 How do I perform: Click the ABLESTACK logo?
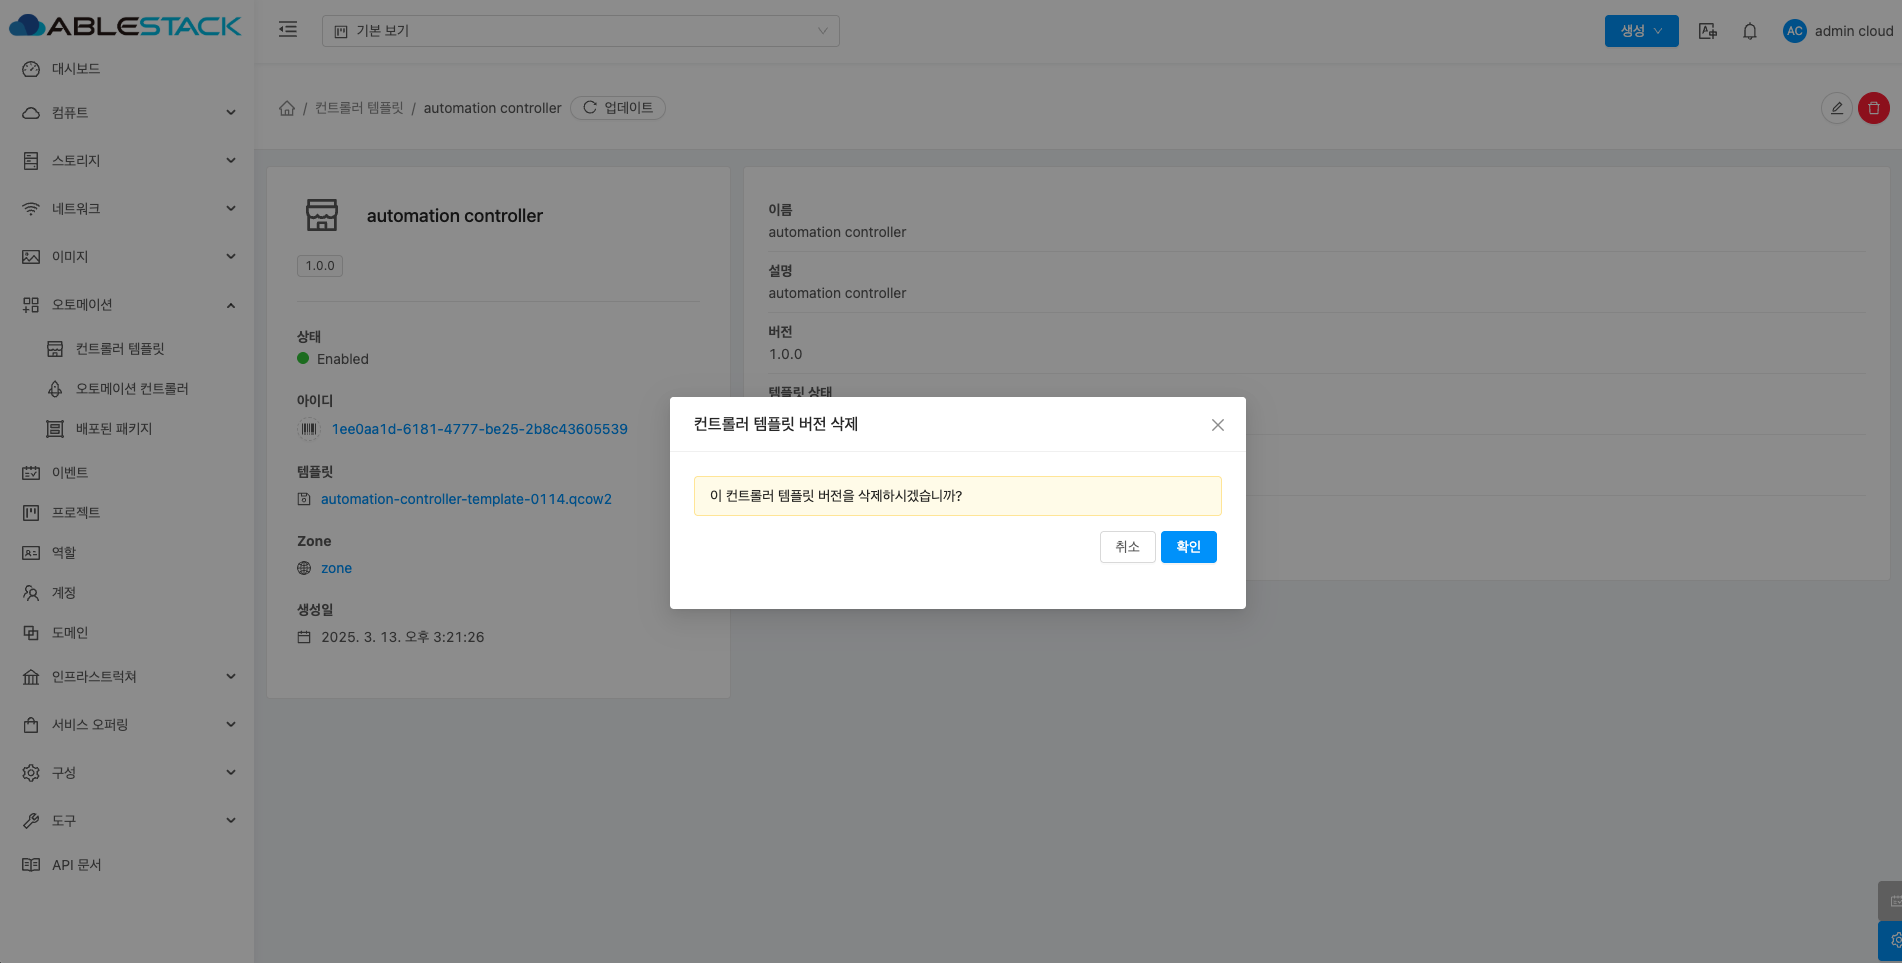[x=125, y=26]
